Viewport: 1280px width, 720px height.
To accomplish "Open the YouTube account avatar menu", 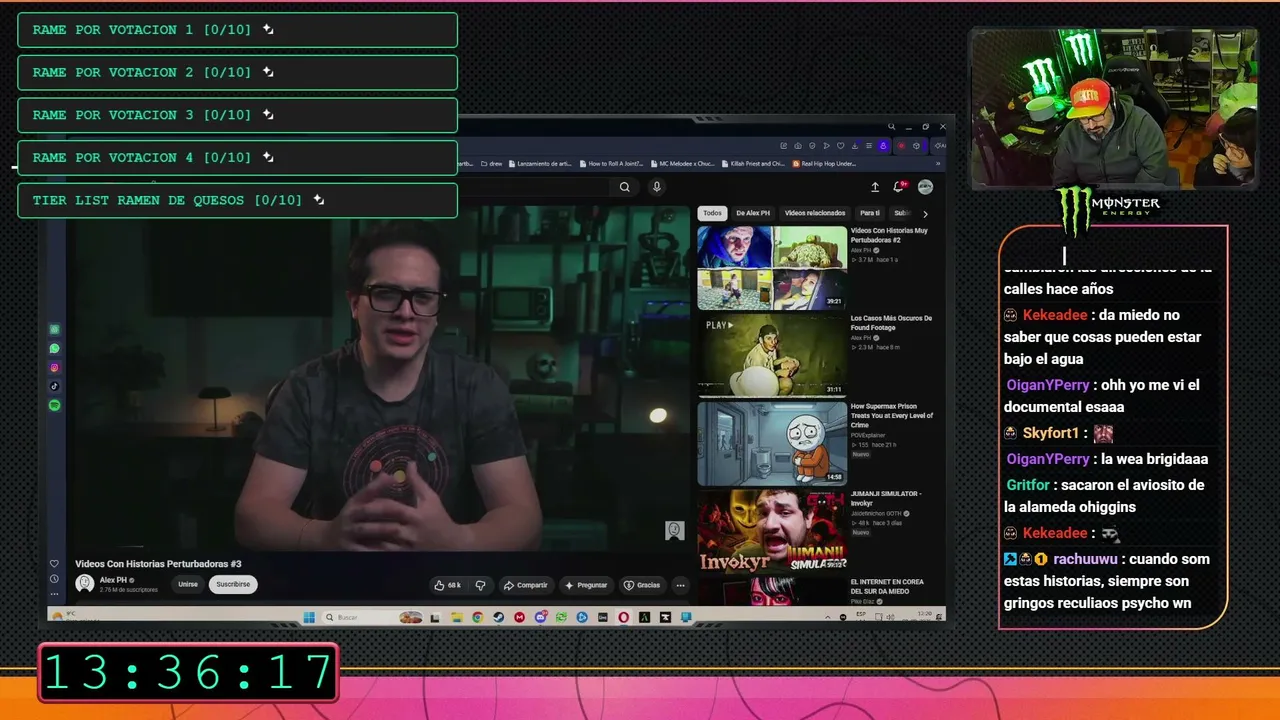I will [x=925, y=187].
